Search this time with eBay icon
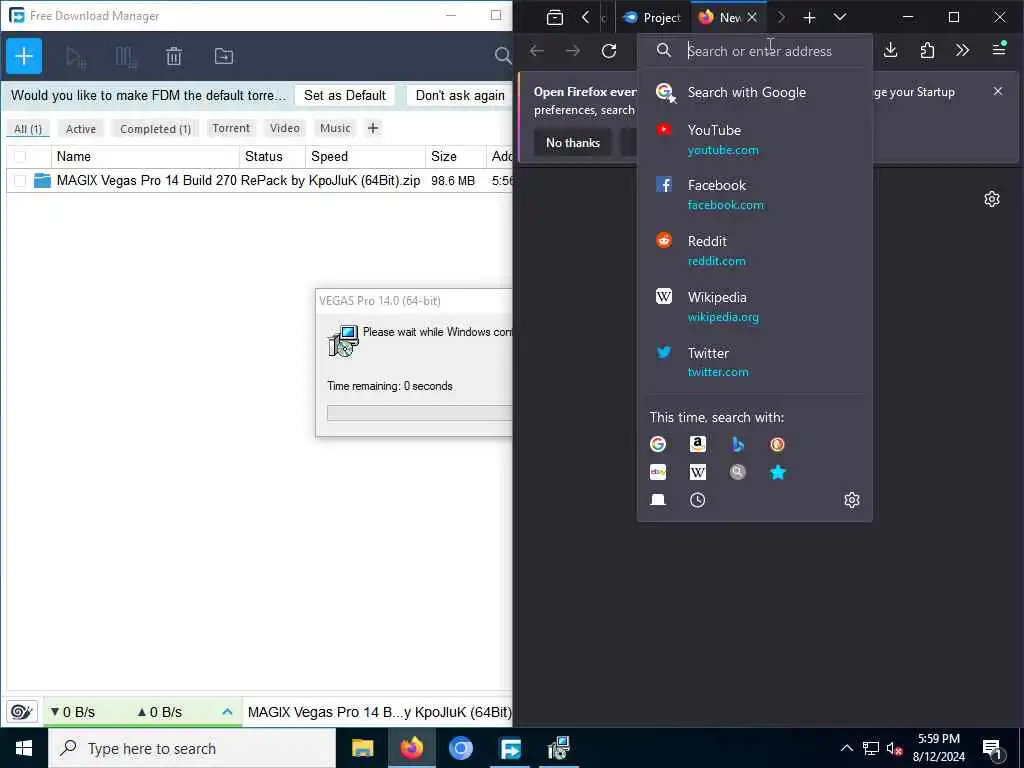The width and height of the screenshot is (1024, 768). 658,472
